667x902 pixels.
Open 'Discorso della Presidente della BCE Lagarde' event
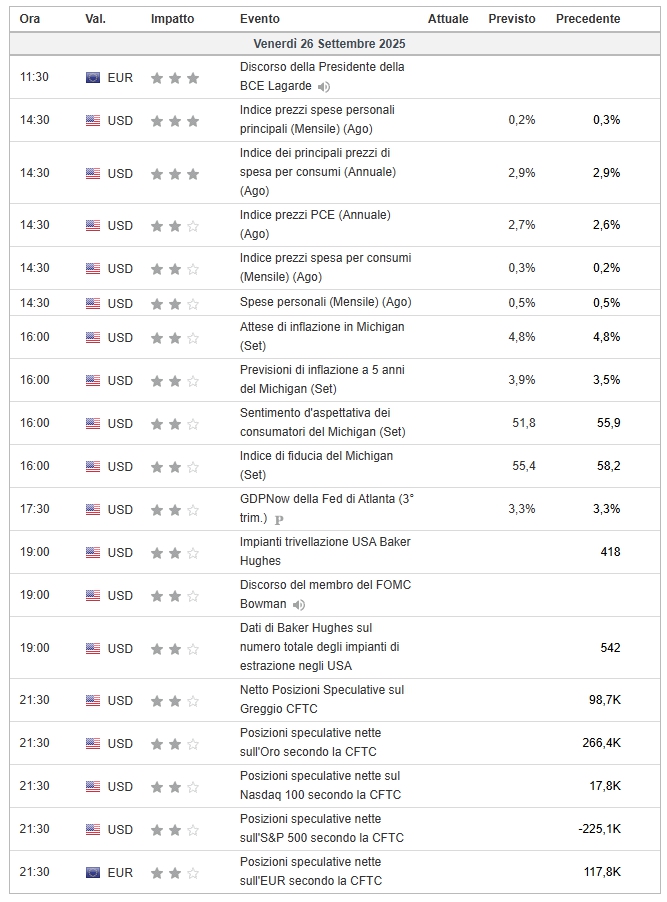322,67
